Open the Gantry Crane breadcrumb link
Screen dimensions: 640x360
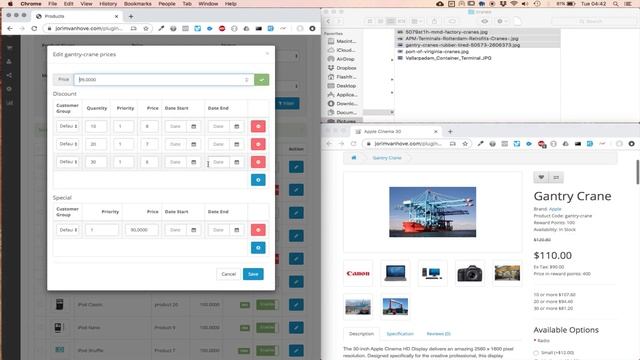[x=387, y=158]
